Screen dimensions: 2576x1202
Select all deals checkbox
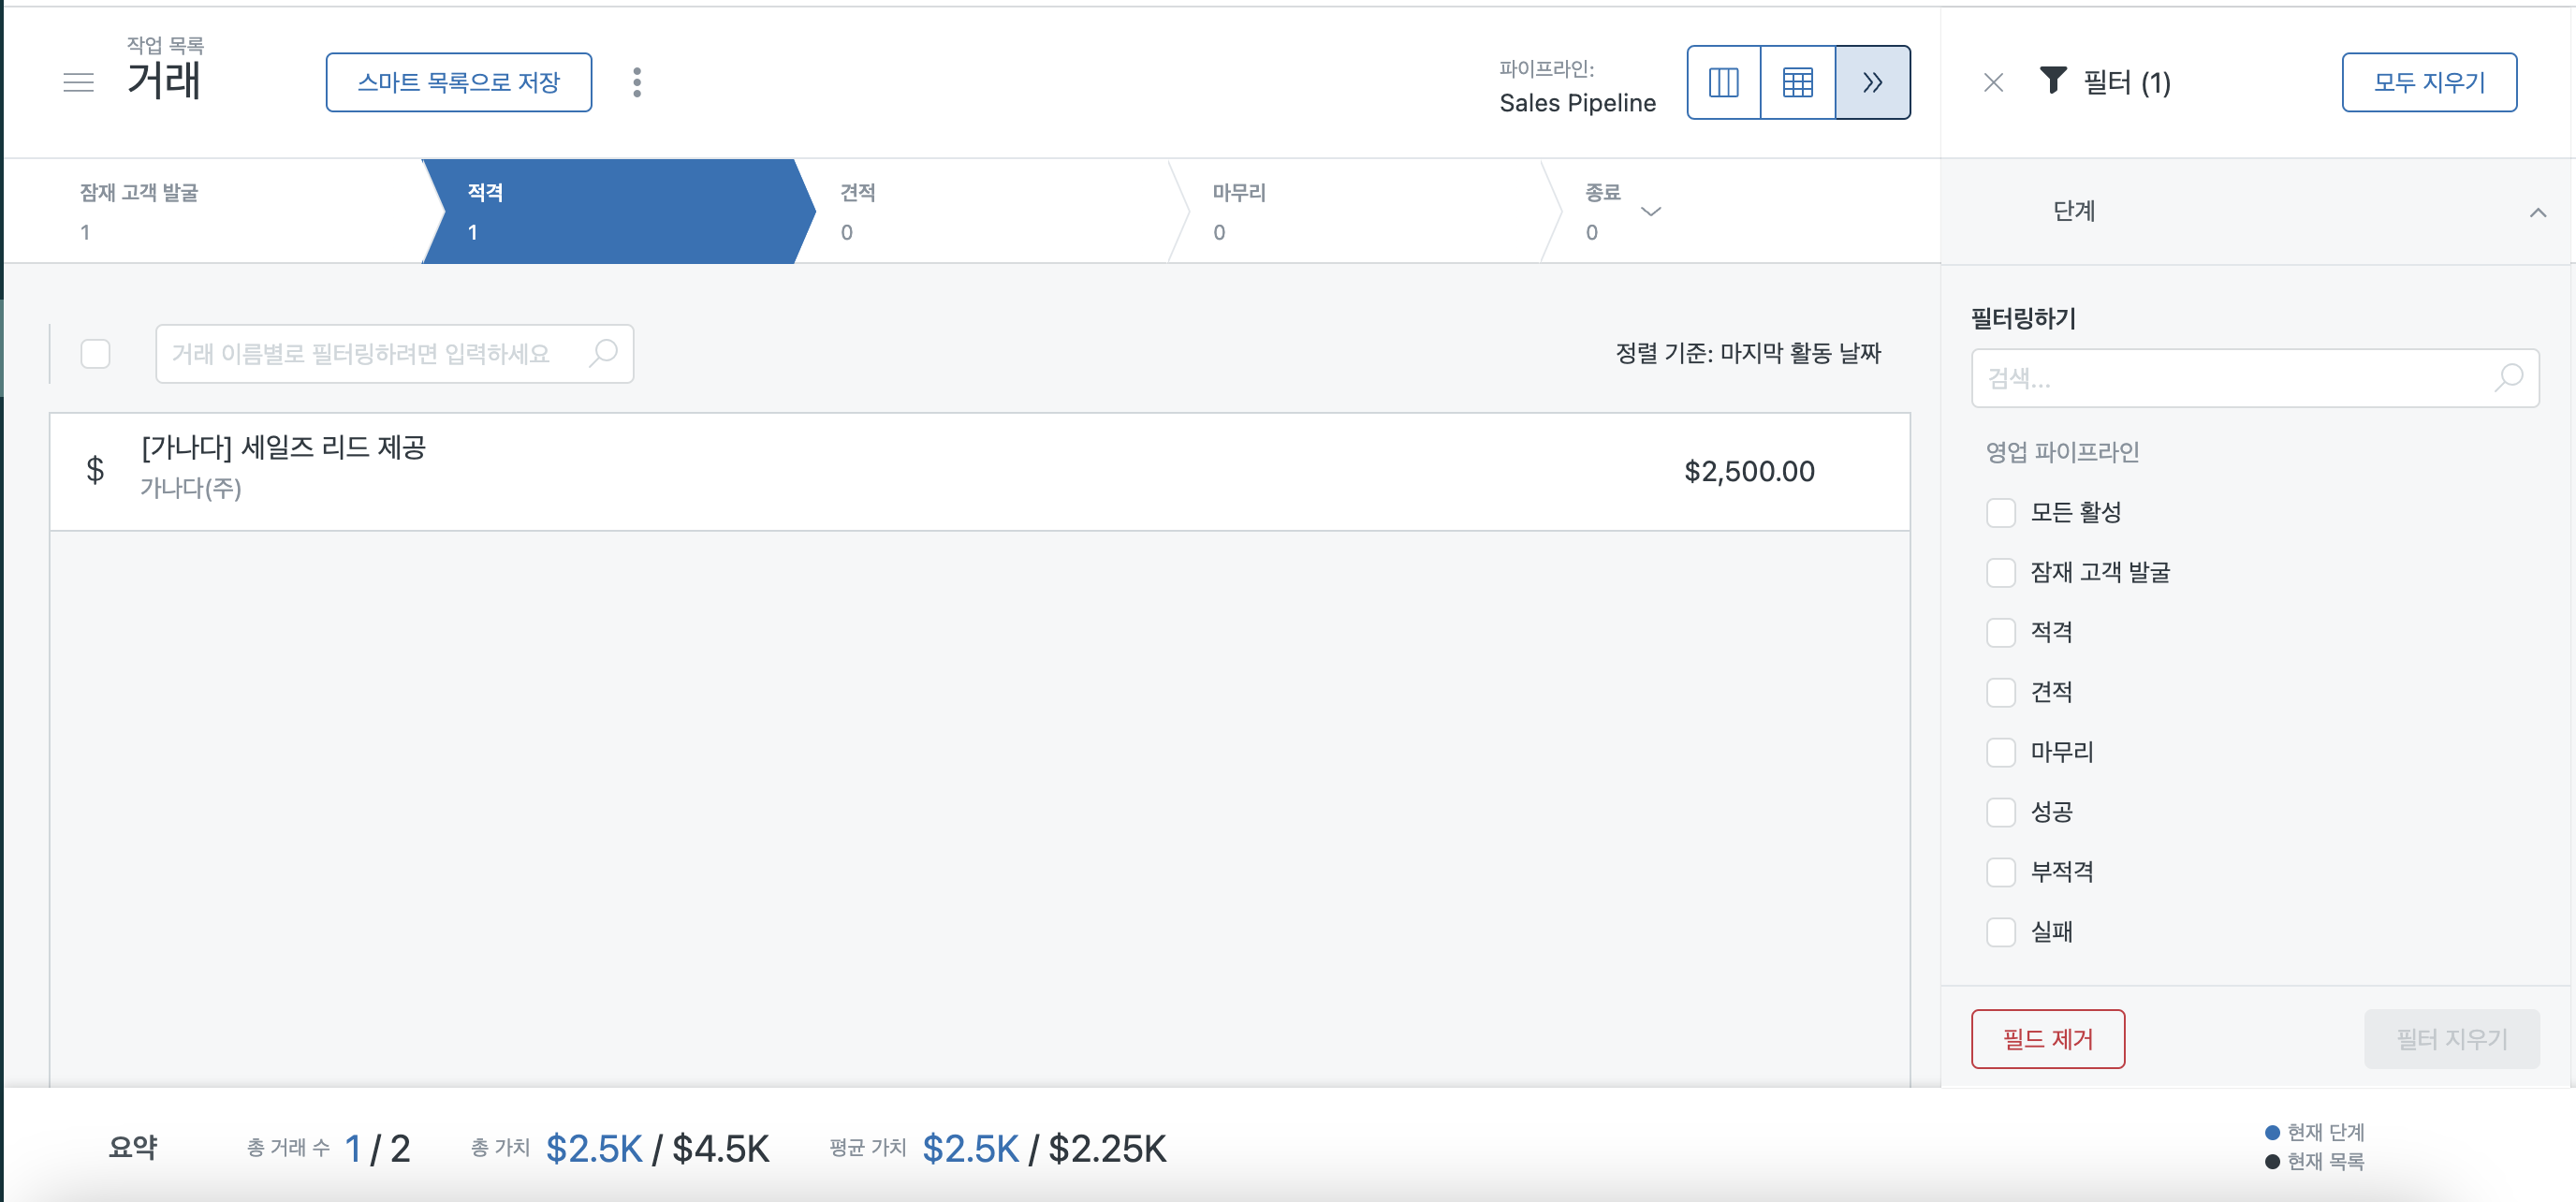pos(95,354)
